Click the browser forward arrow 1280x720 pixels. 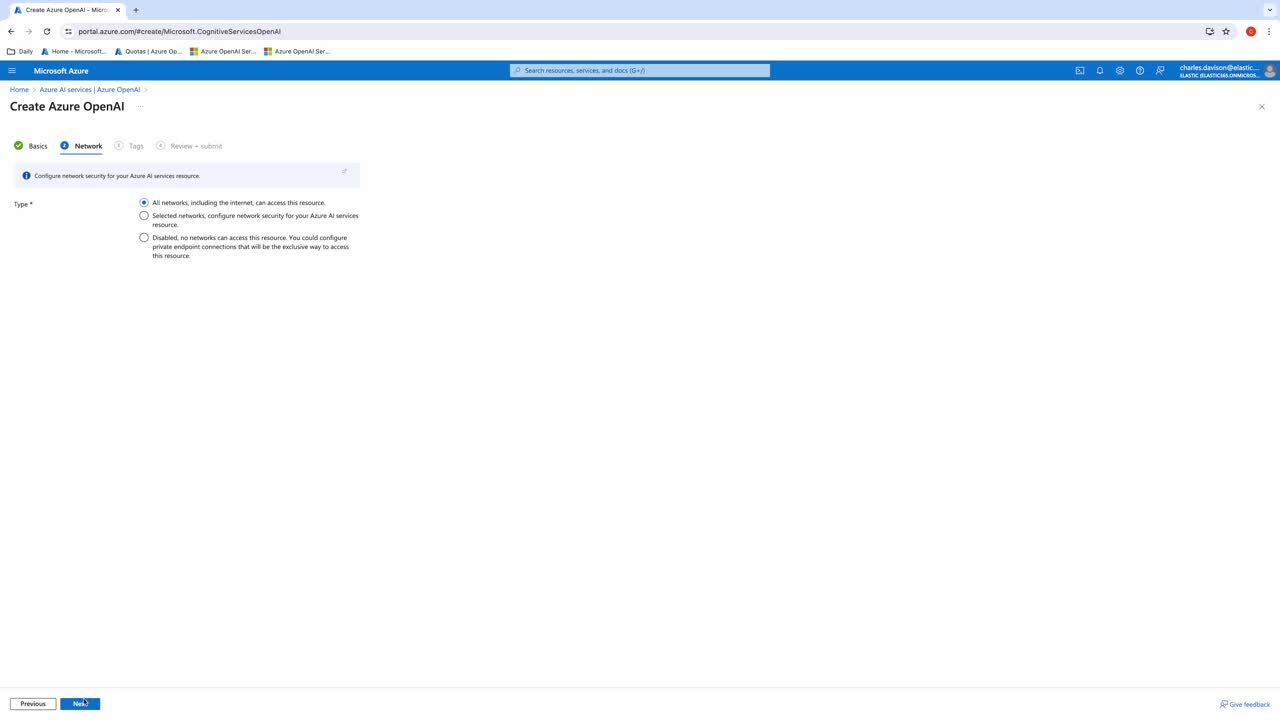pos(29,31)
